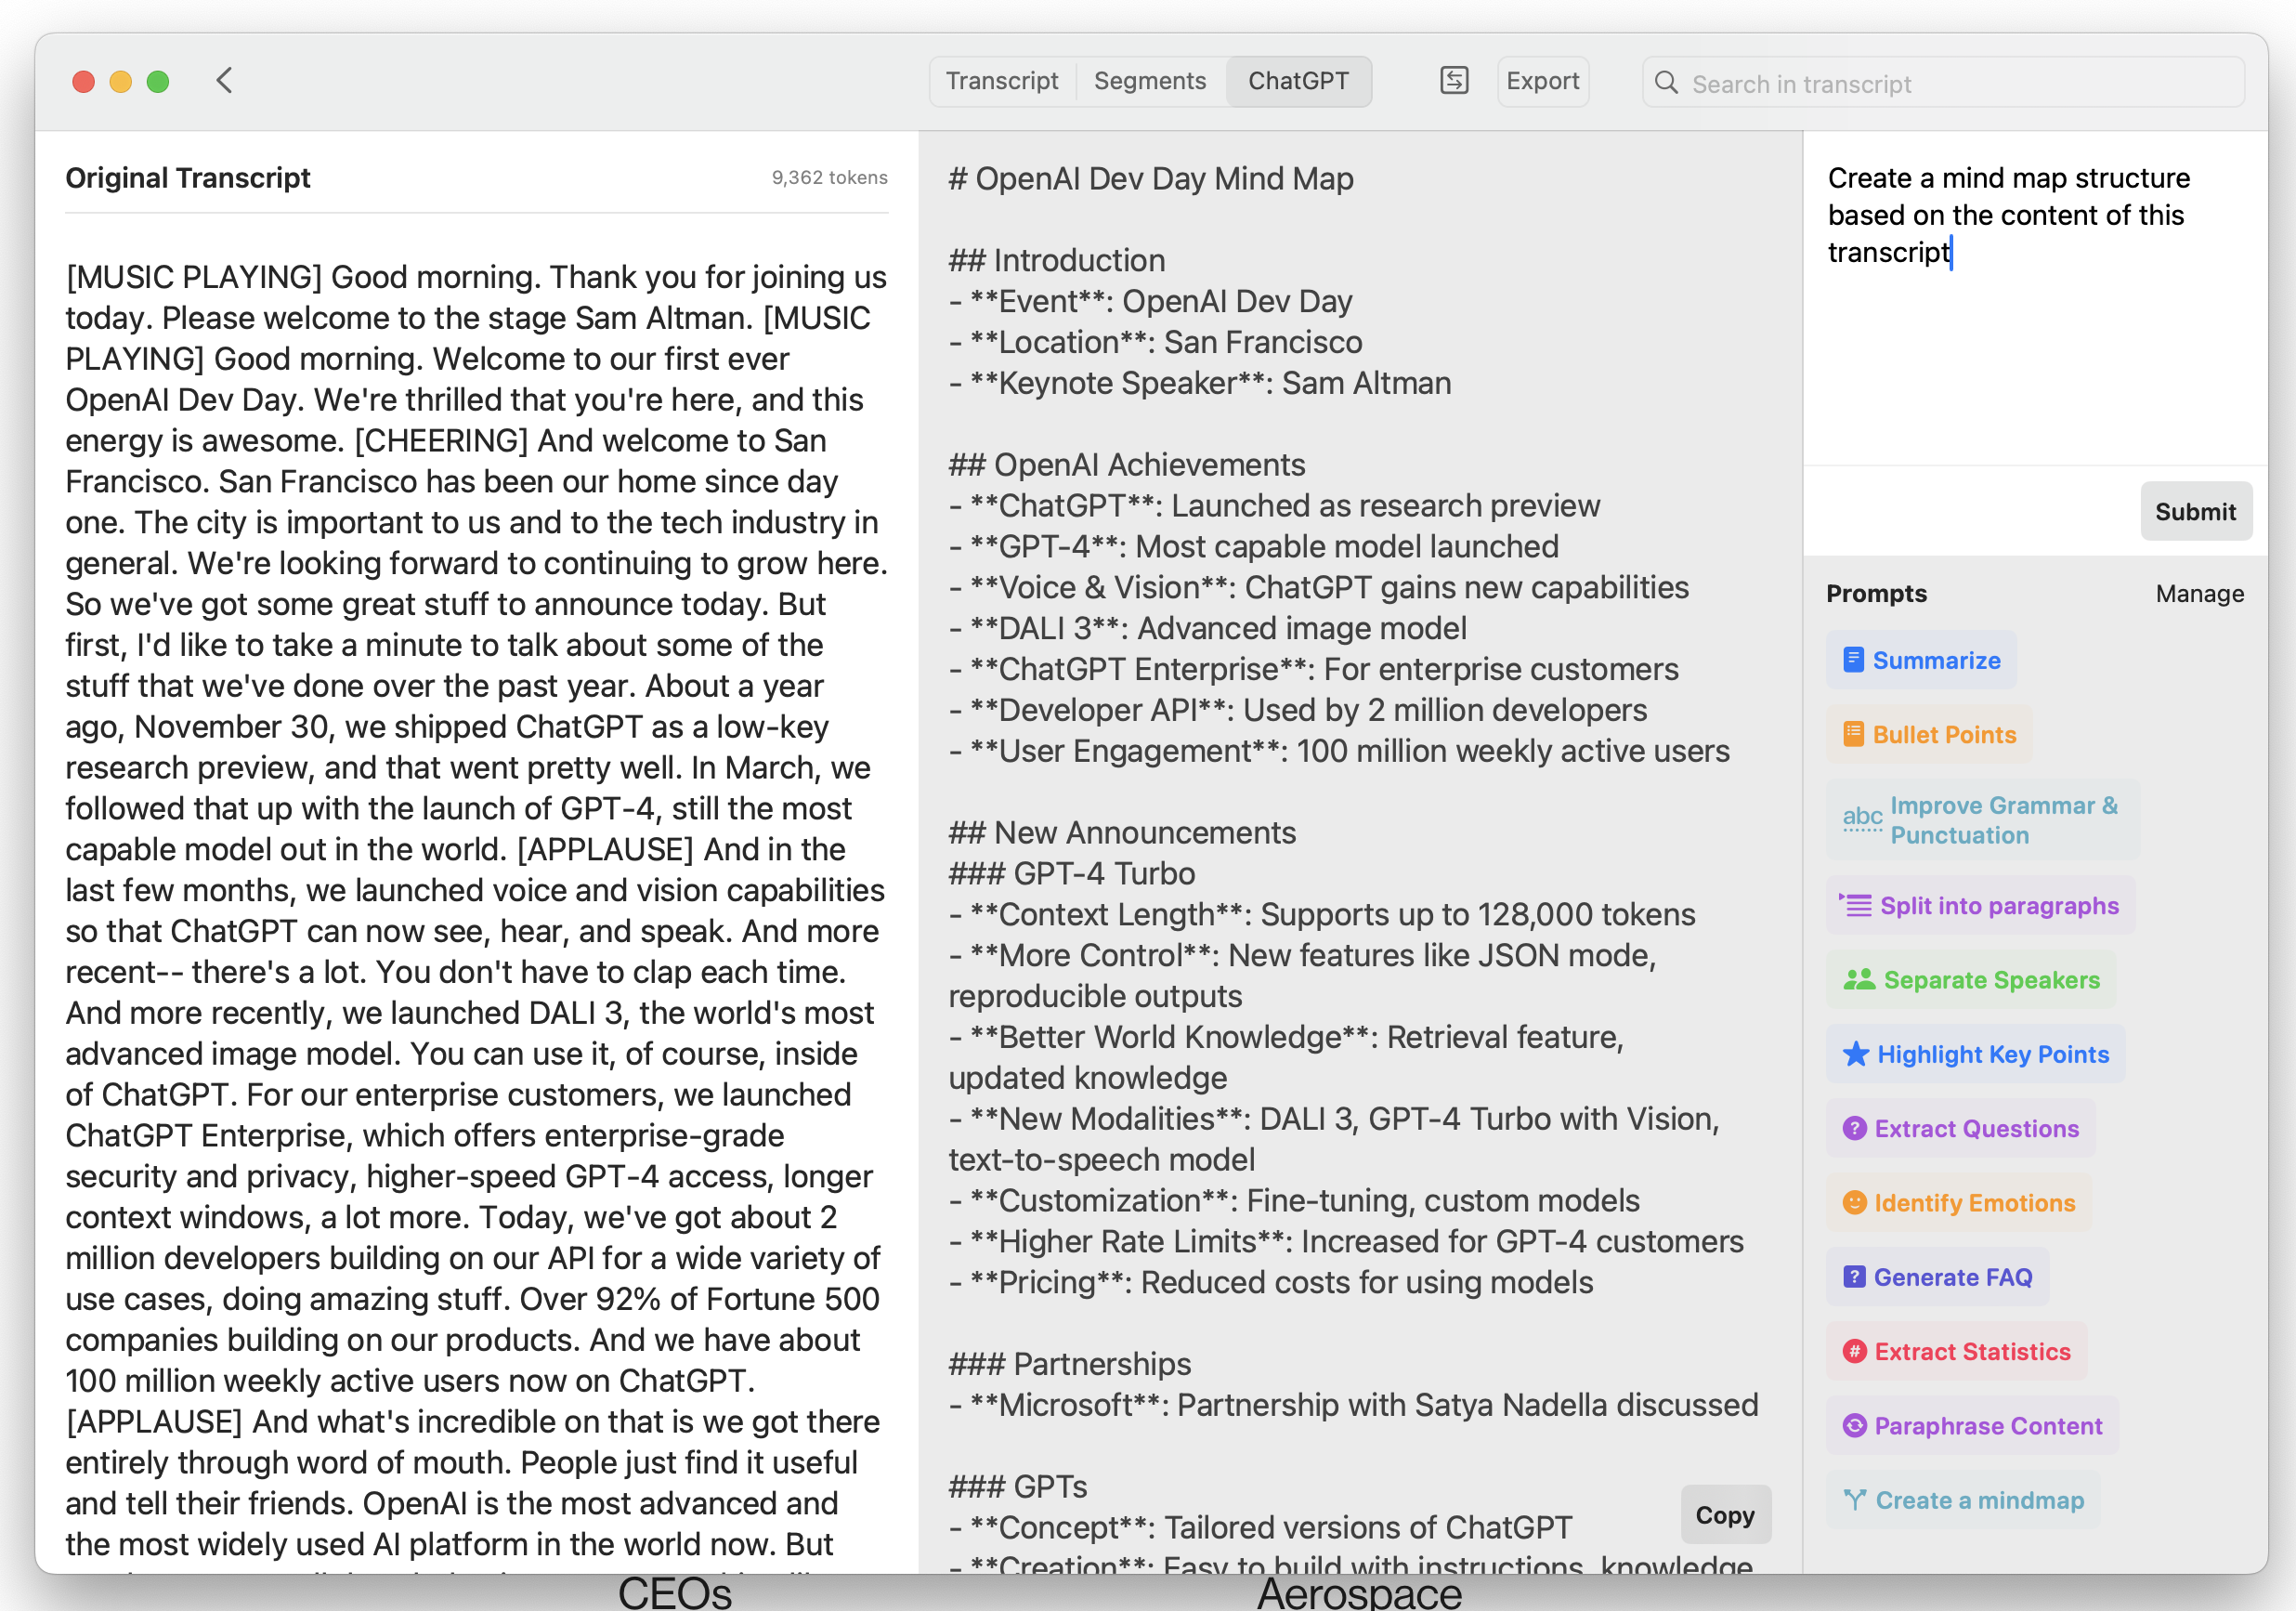Click the '**Developer API**' line
The height and width of the screenshot is (1611, 2296).
[x=1298, y=709]
